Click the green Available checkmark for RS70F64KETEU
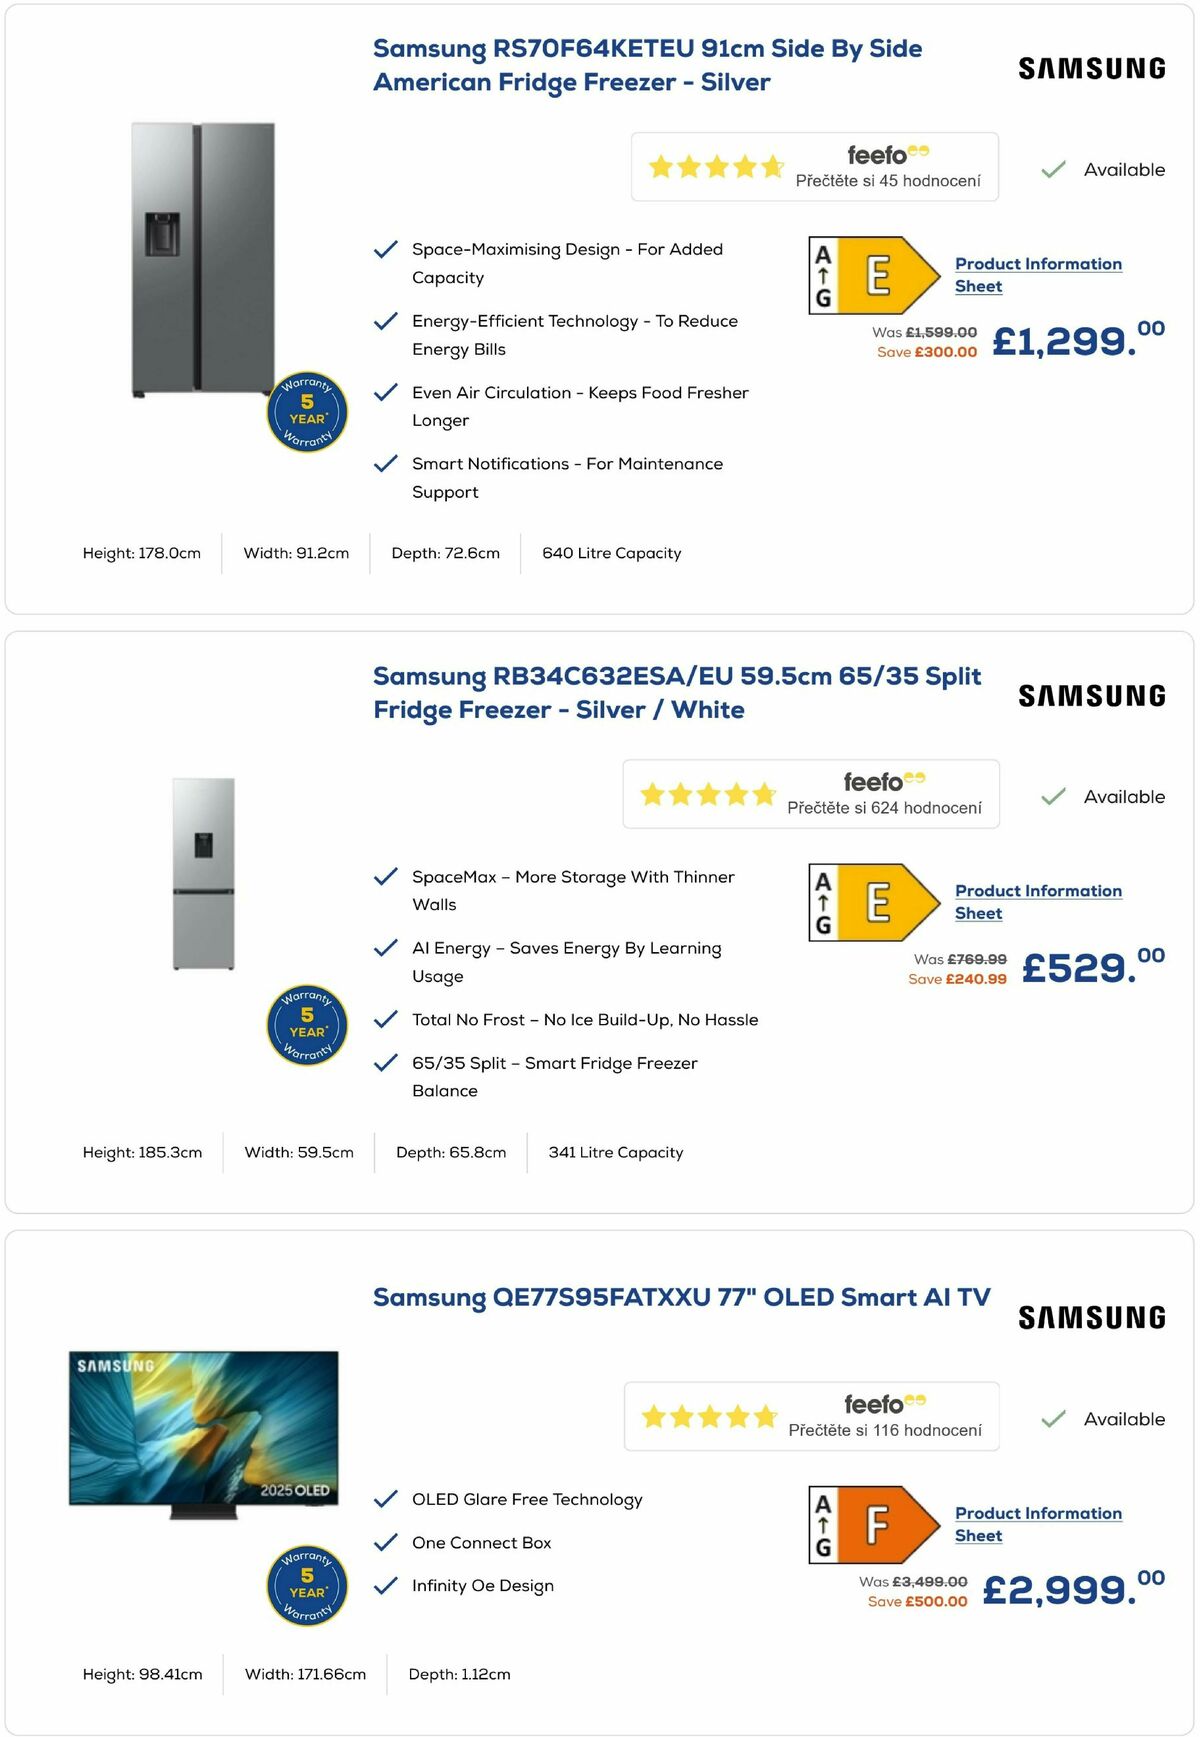1200x1737 pixels. (x=1051, y=169)
